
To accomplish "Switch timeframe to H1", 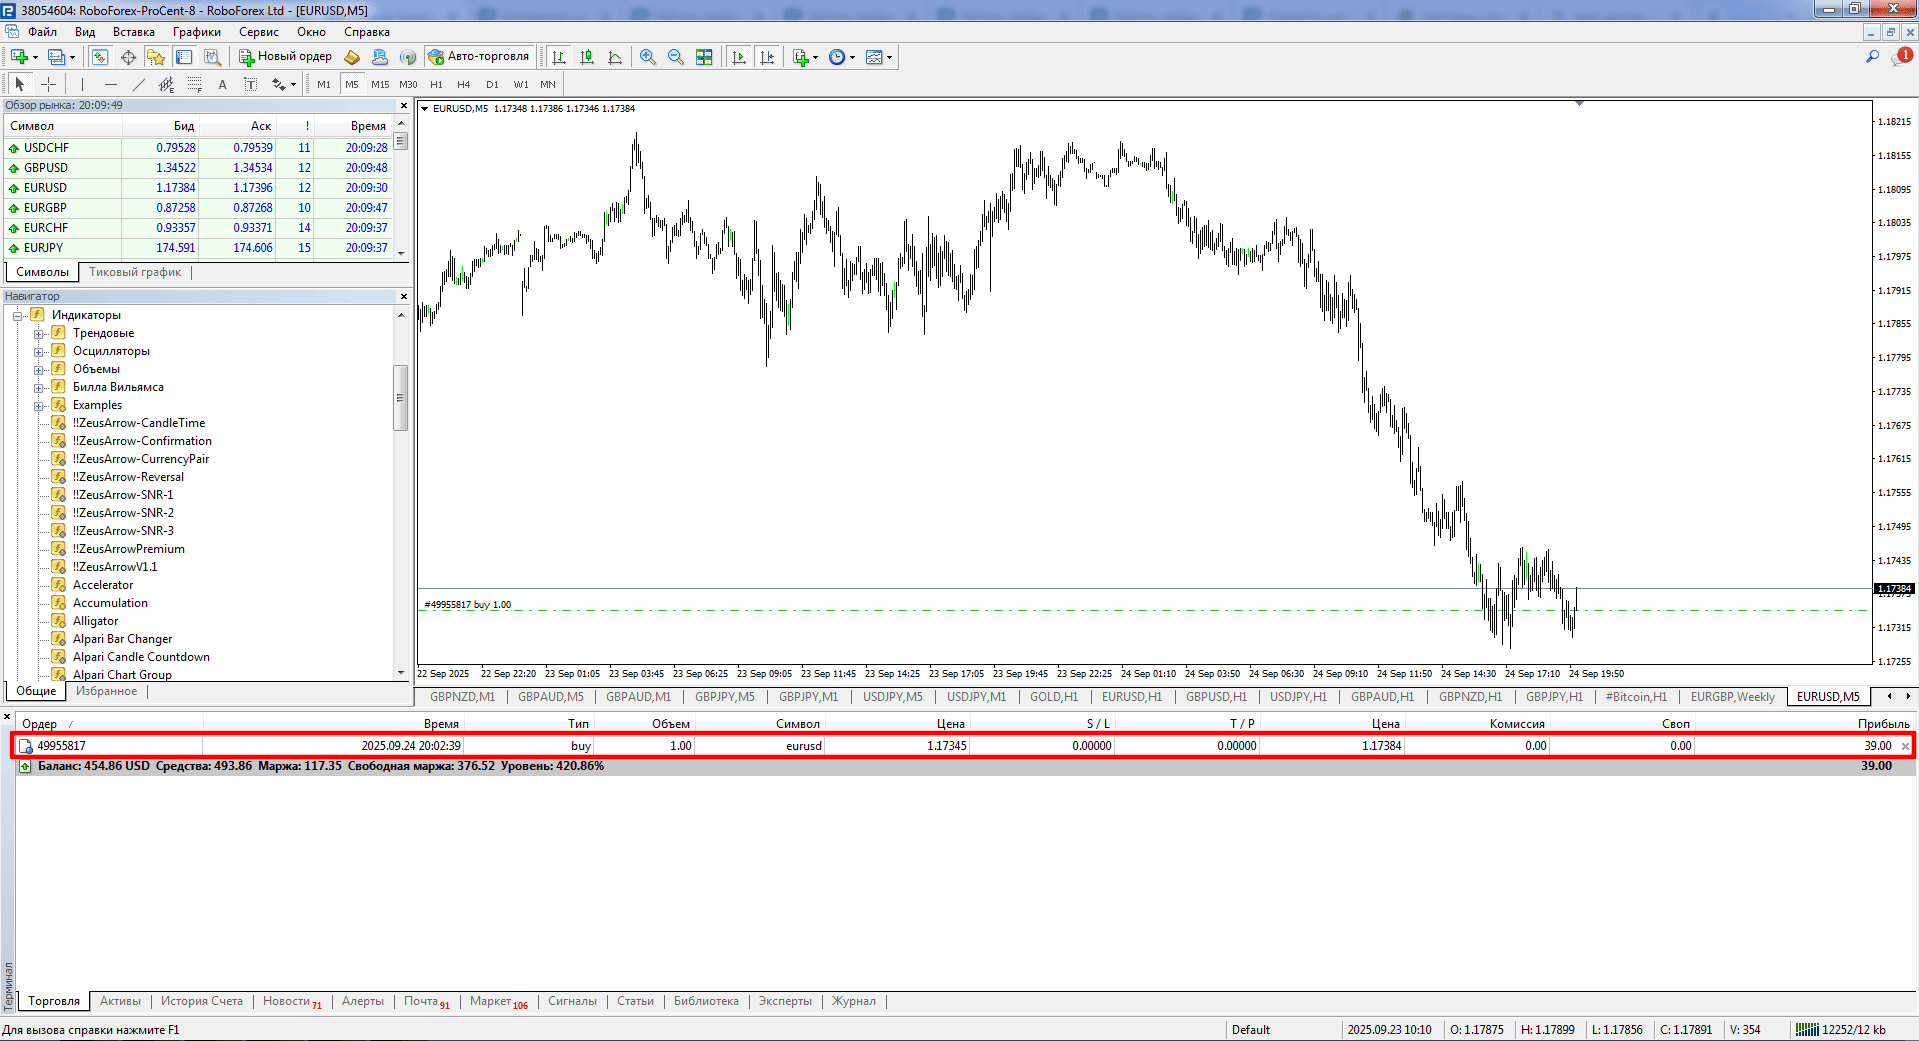I will pyautogui.click(x=436, y=85).
